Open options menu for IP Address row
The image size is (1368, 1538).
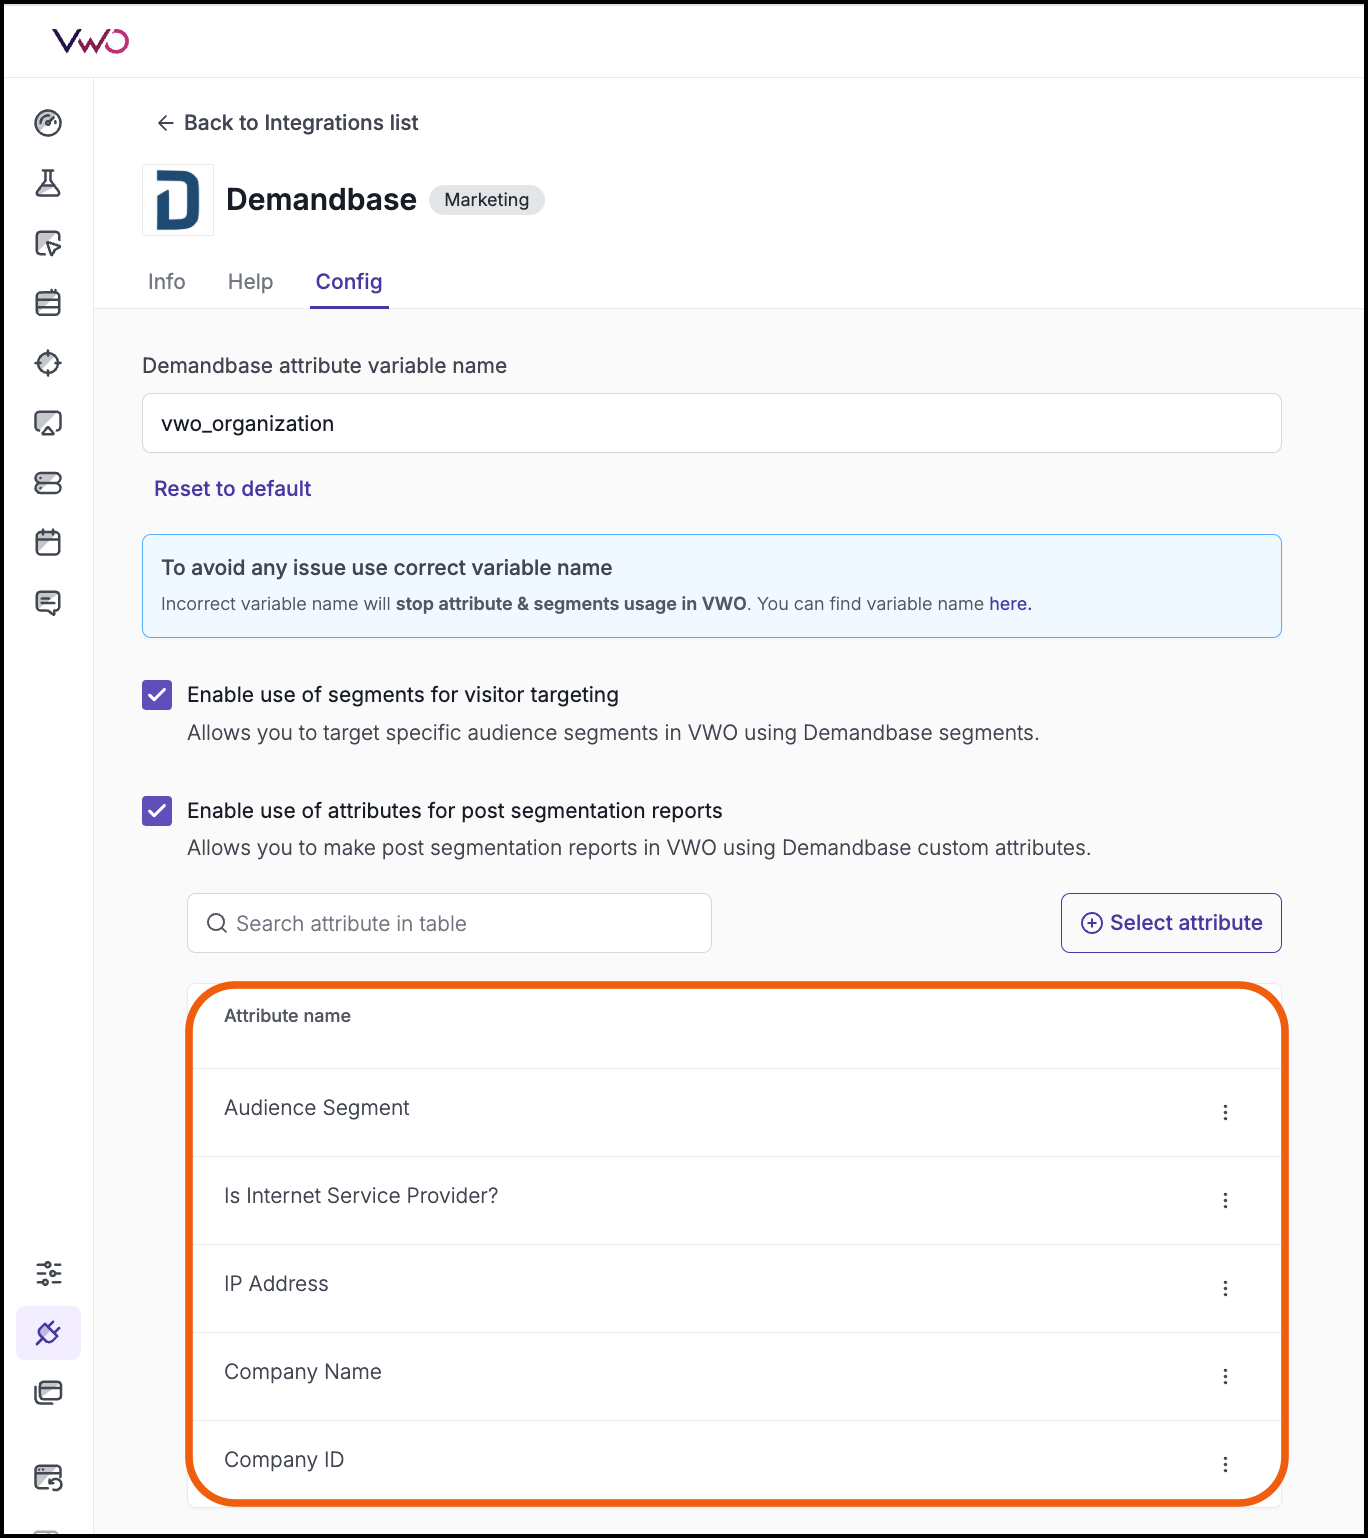click(1225, 1289)
